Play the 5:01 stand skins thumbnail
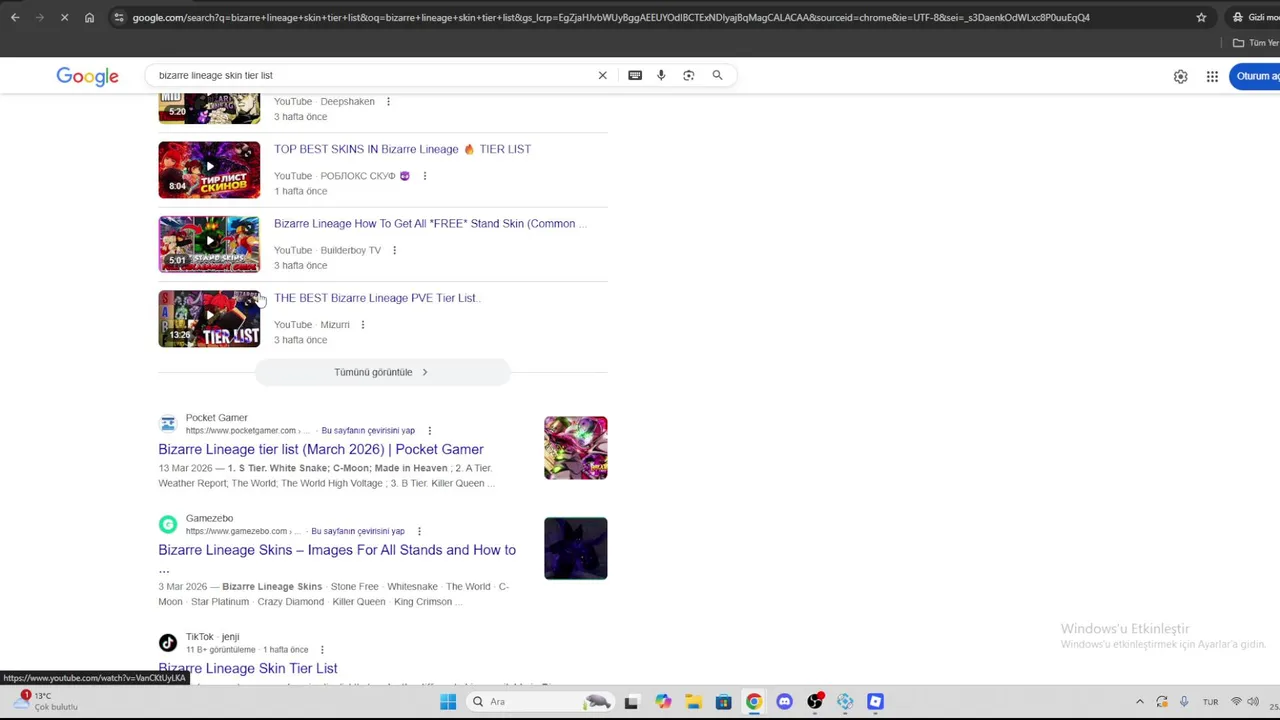 [x=209, y=244]
